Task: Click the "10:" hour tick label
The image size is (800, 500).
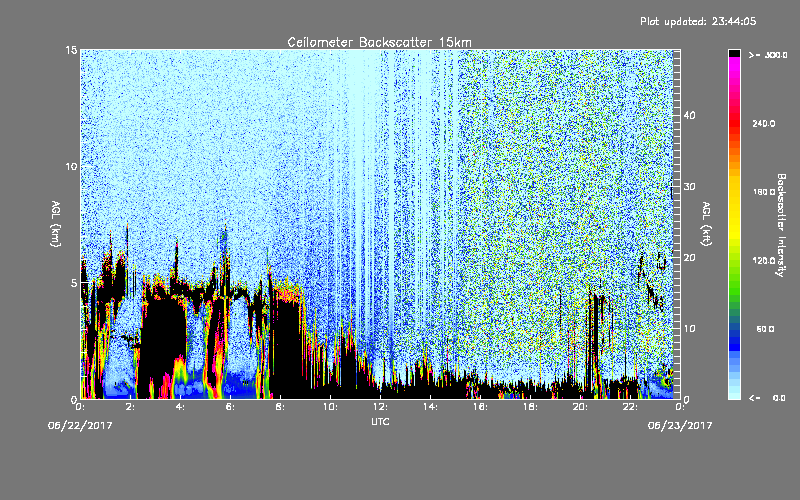Action: 330,407
